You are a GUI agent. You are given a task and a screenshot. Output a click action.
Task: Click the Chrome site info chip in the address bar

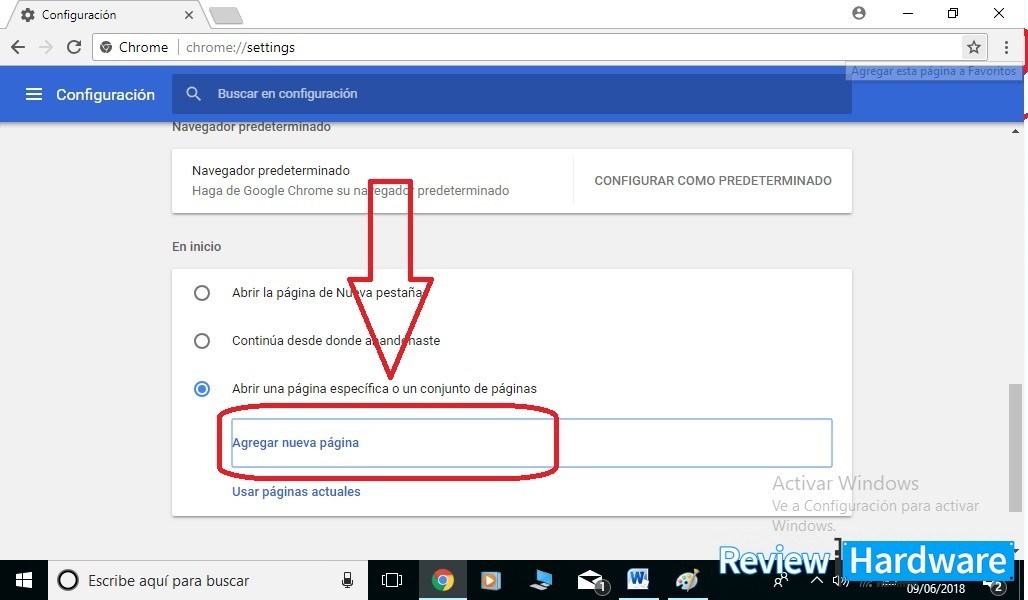[134, 47]
